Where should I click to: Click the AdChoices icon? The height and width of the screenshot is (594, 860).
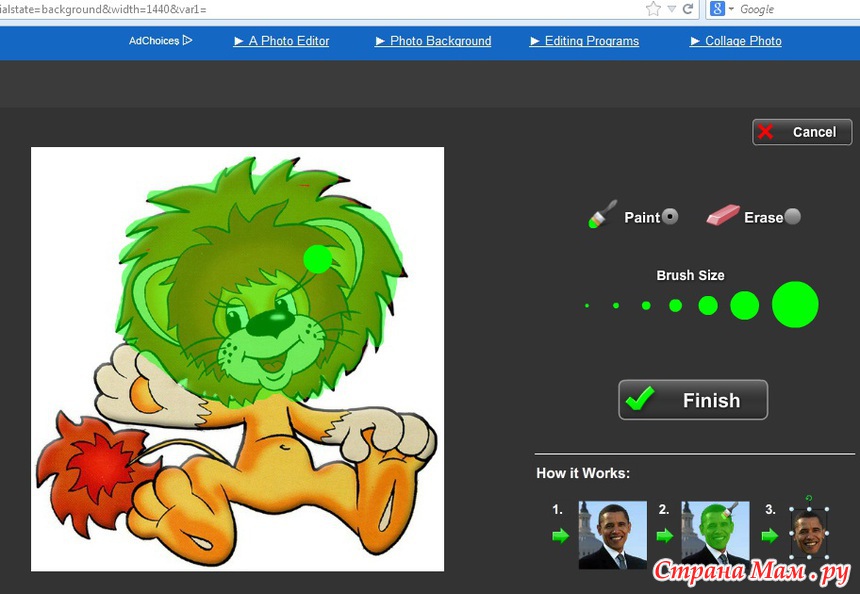pos(188,40)
